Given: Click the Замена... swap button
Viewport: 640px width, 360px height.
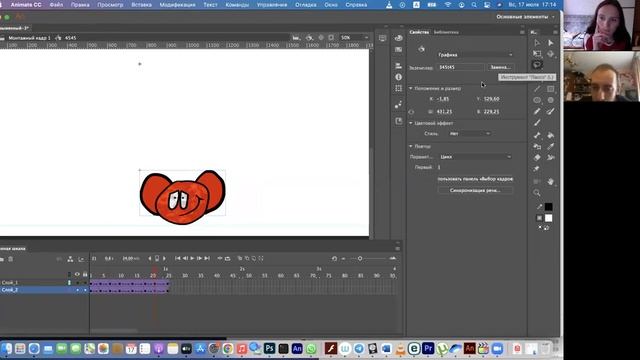Looking at the screenshot, I should 500,67.
